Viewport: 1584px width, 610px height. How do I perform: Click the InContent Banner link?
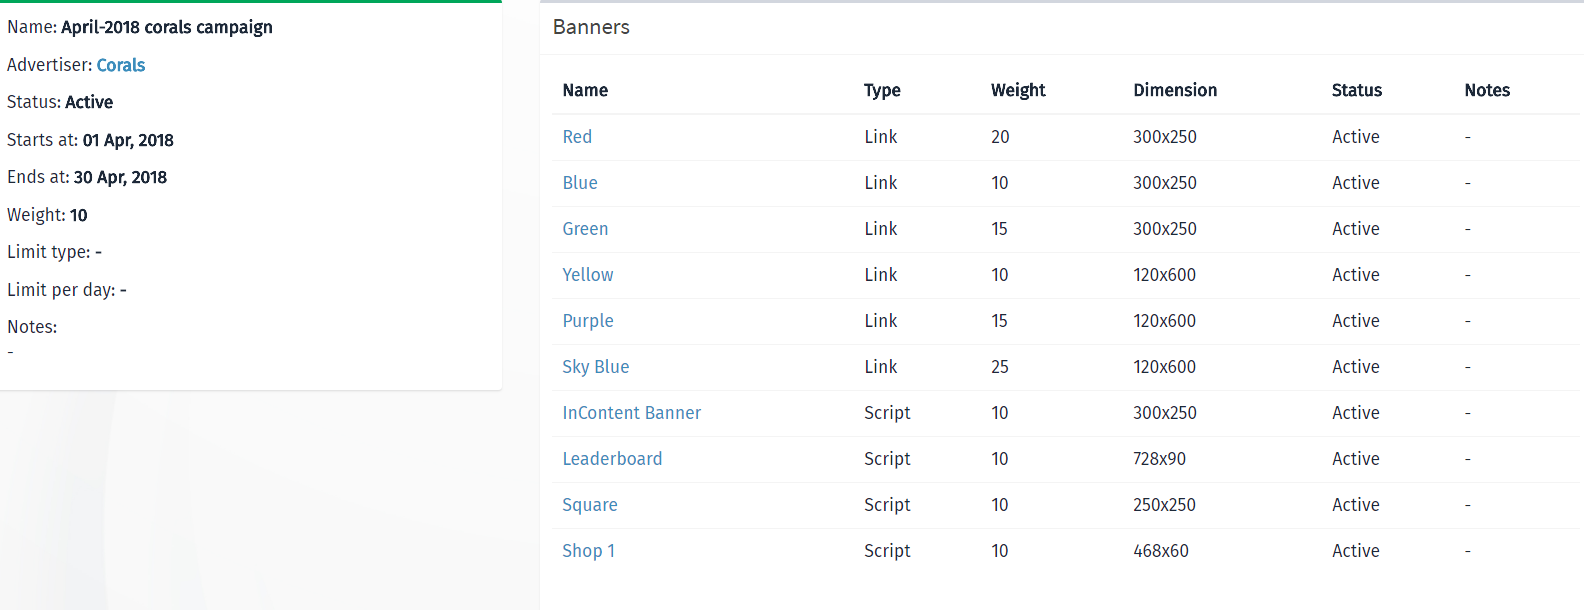click(632, 413)
